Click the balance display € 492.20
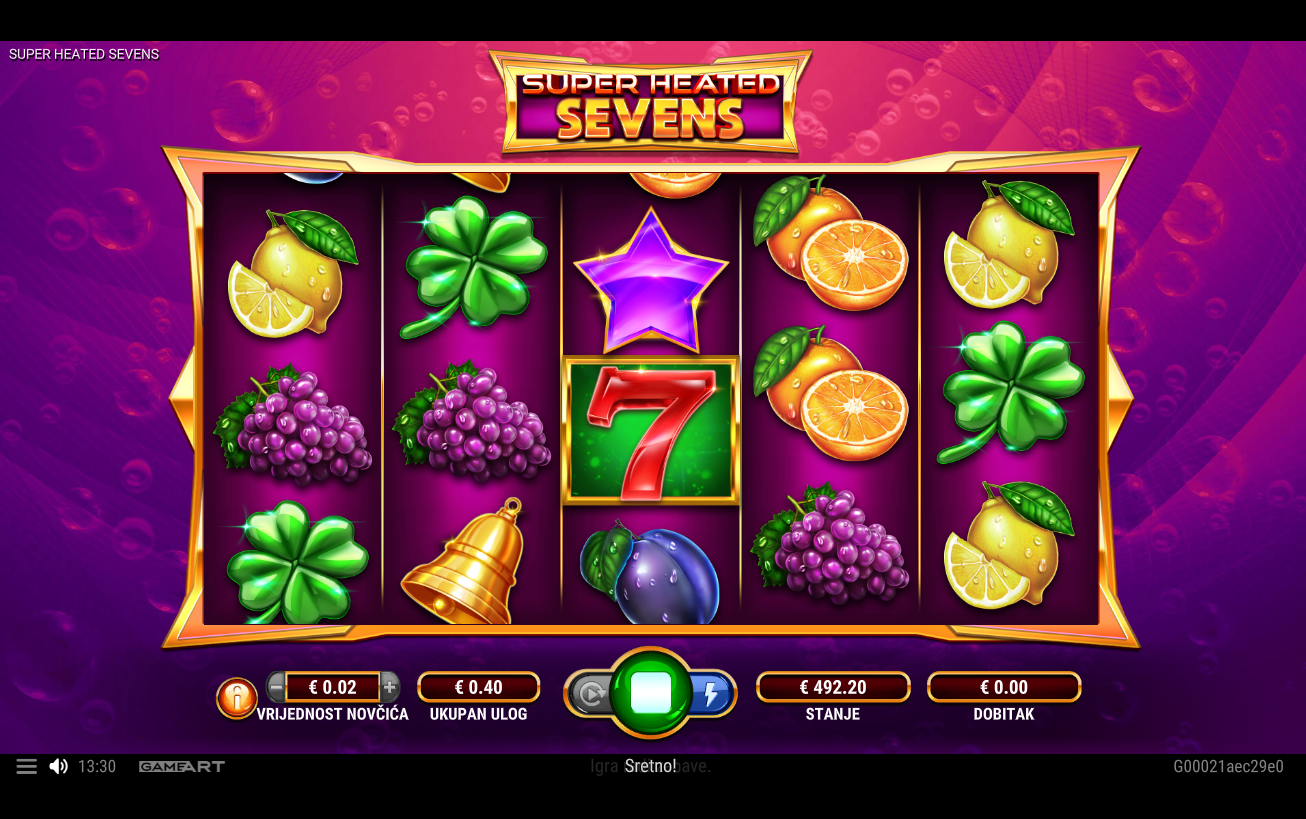Viewport: 1306px width, 819px height. click(x=833, y=687)
